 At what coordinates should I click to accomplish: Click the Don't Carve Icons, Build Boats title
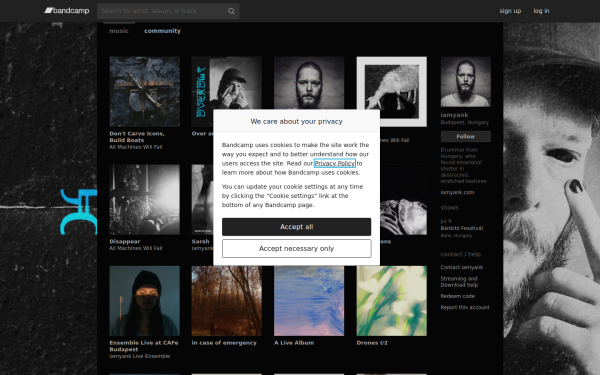pos(137,137)
